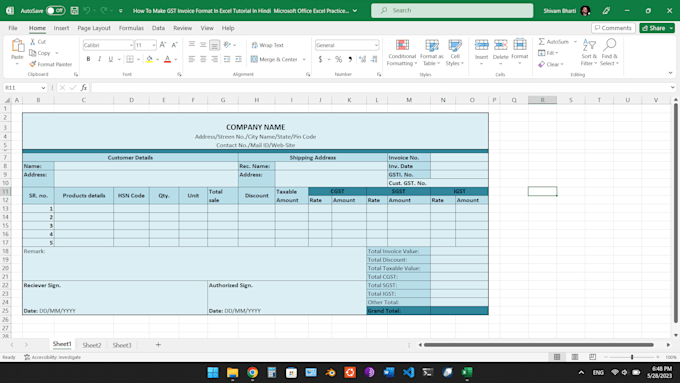The height and width of the screenshot is (383, 680).
Task: Switch to the Data tab
Action: point(158,28)
